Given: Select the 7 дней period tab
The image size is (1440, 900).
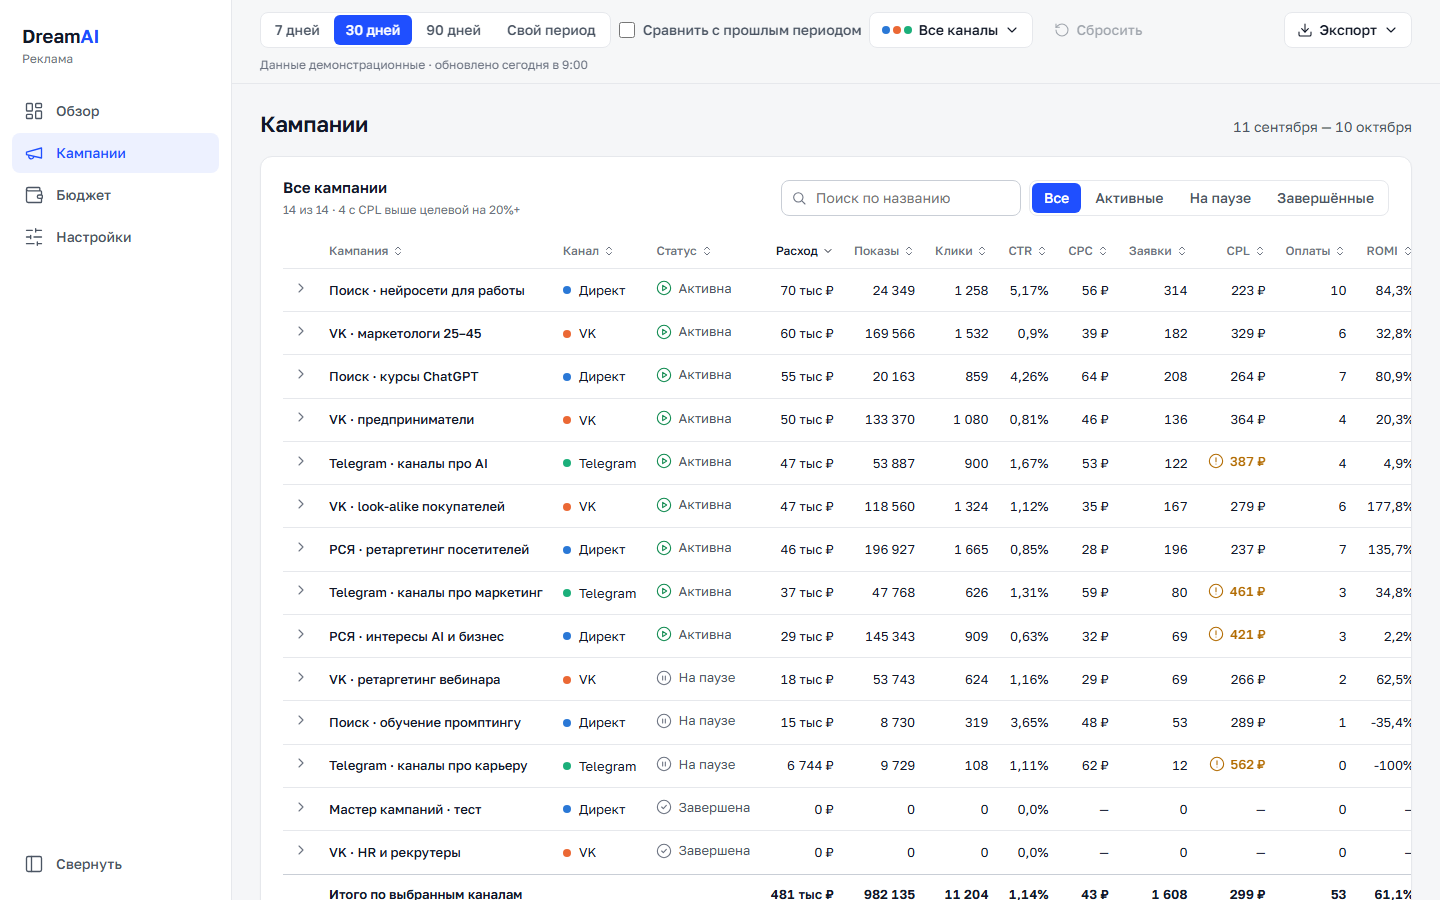Looking at the screenshot, I should (297, 30).
